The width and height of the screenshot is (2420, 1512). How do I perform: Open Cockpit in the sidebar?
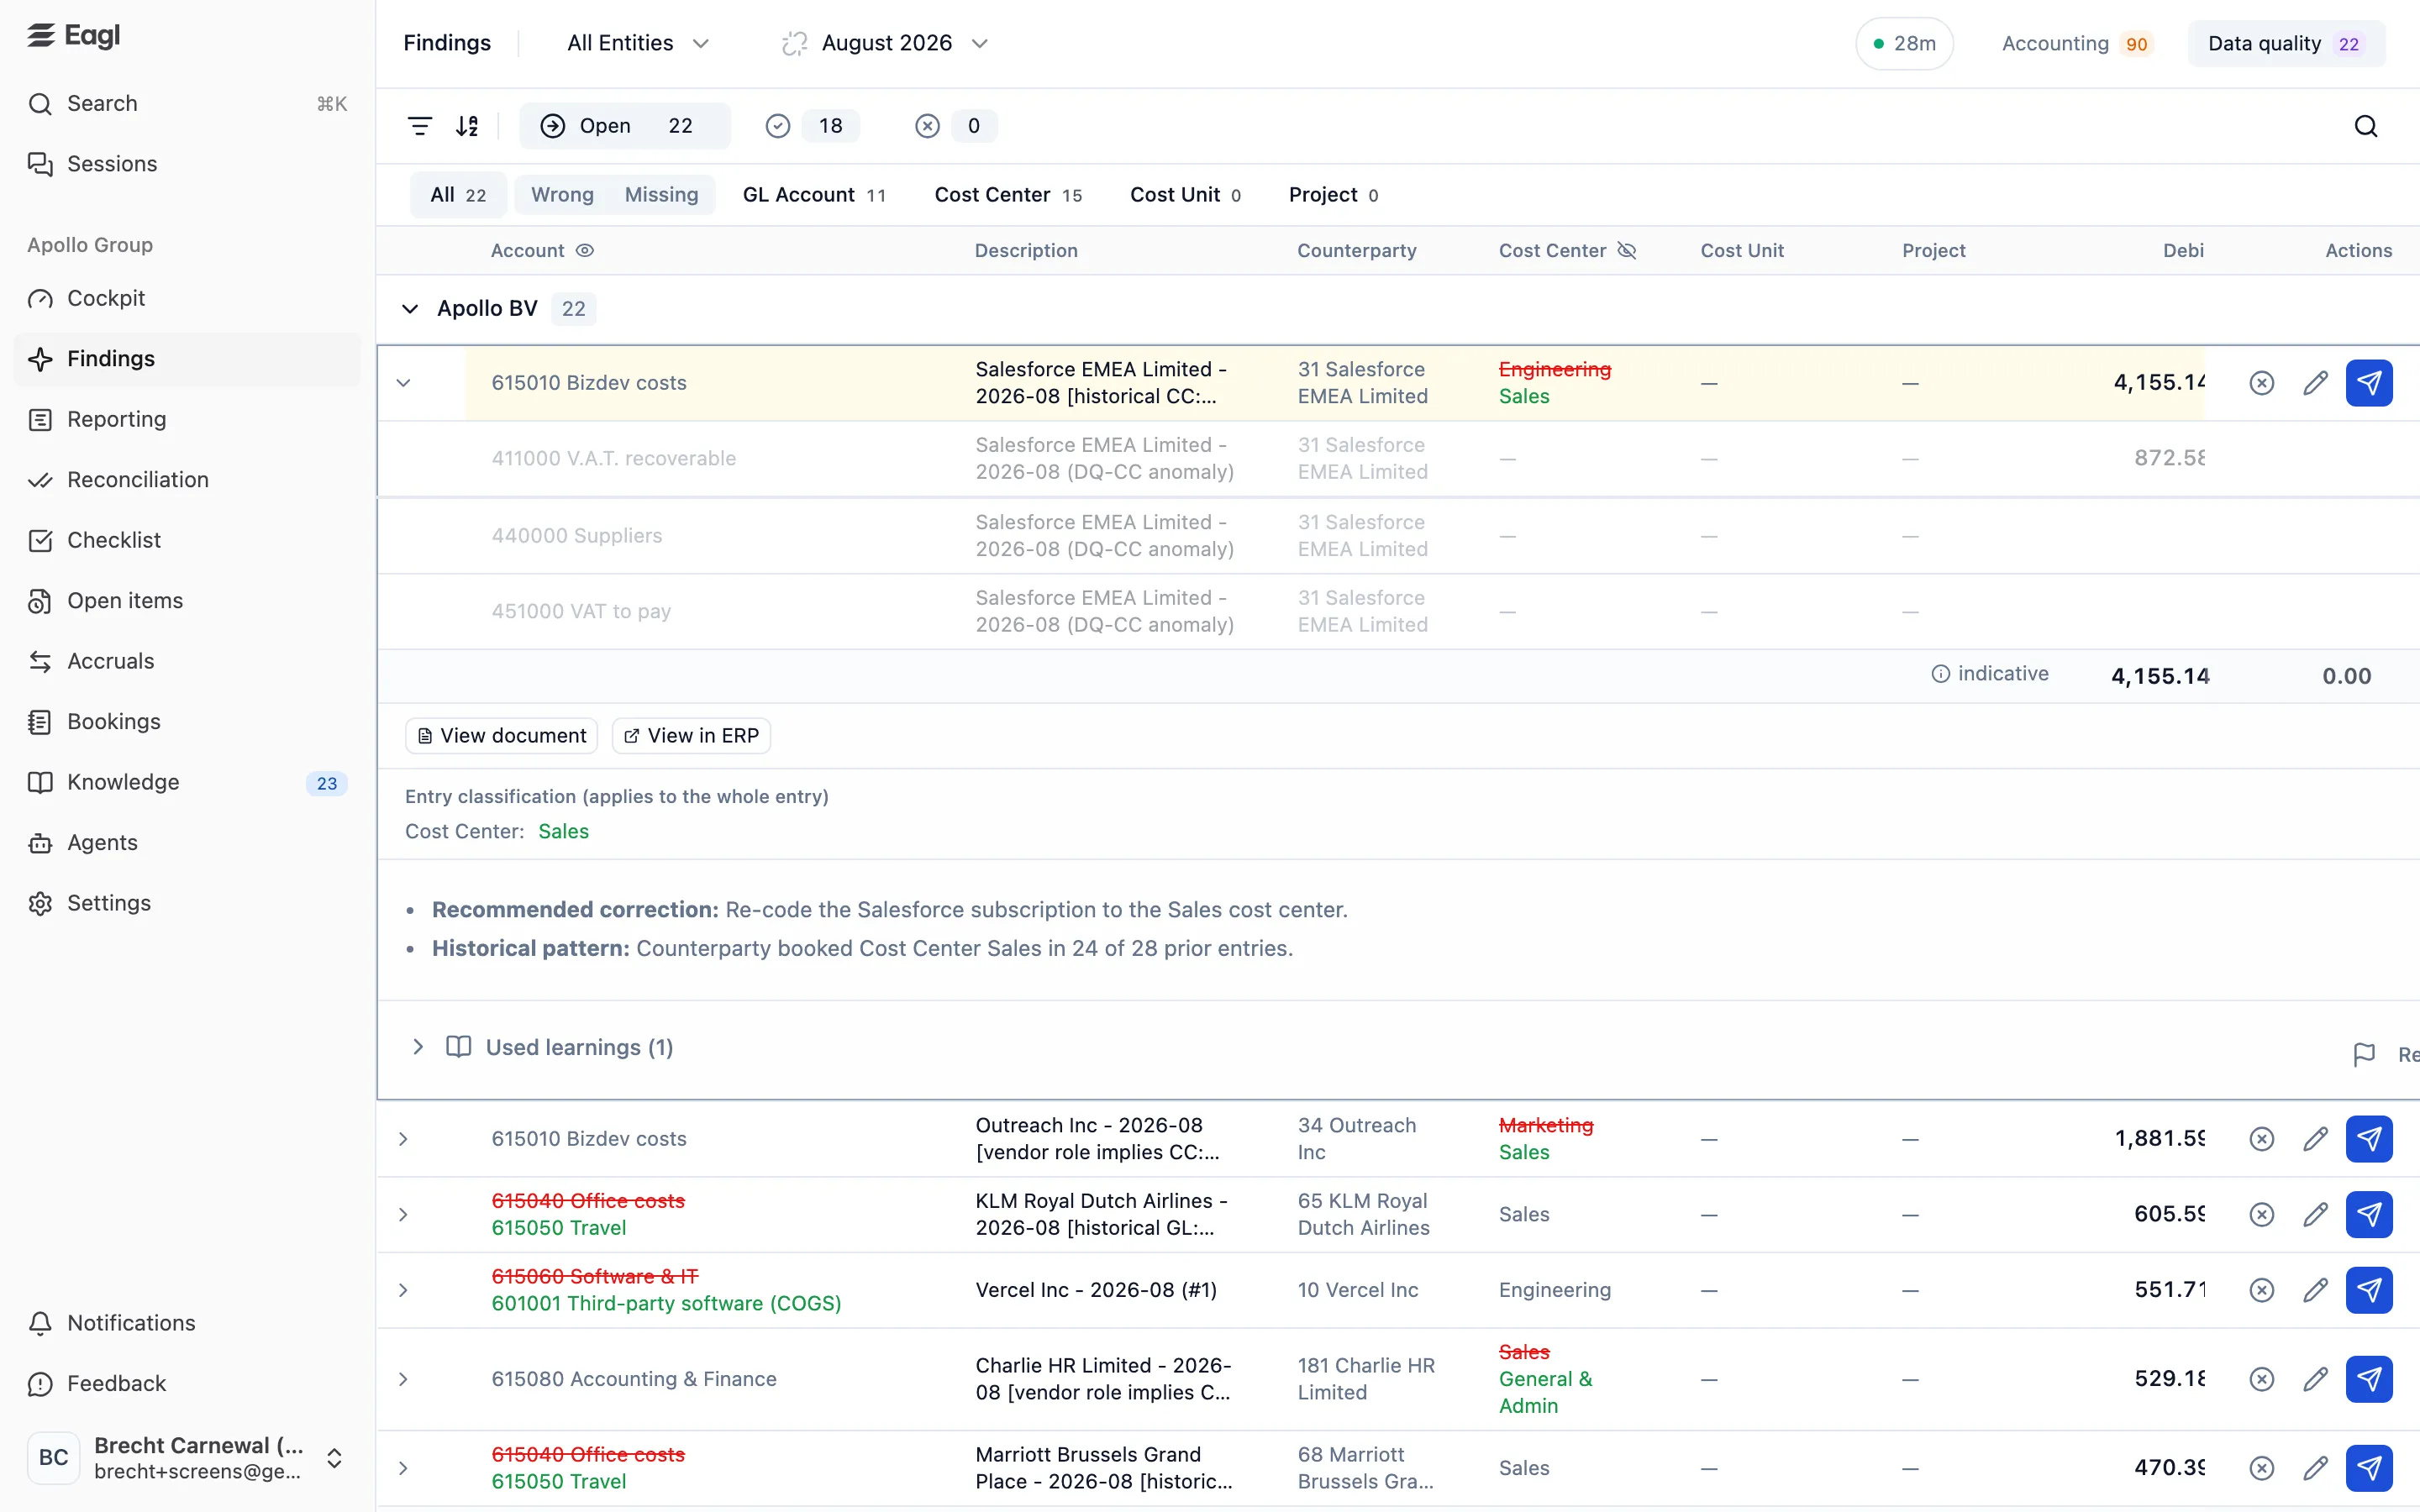click(187, 298)
